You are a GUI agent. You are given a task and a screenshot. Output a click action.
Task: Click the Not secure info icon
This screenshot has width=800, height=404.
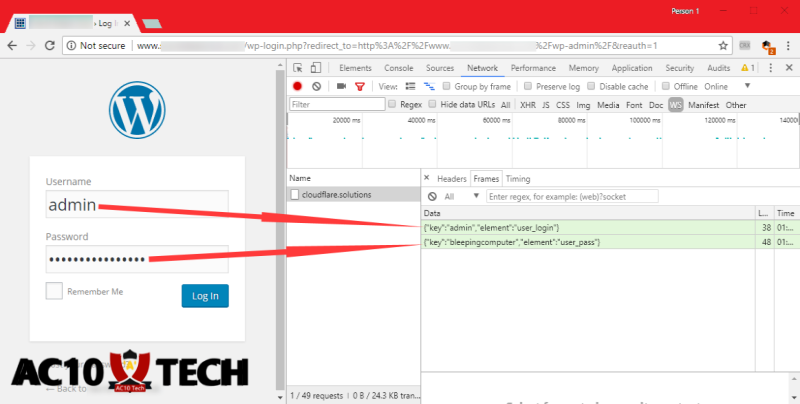(72, 45)
